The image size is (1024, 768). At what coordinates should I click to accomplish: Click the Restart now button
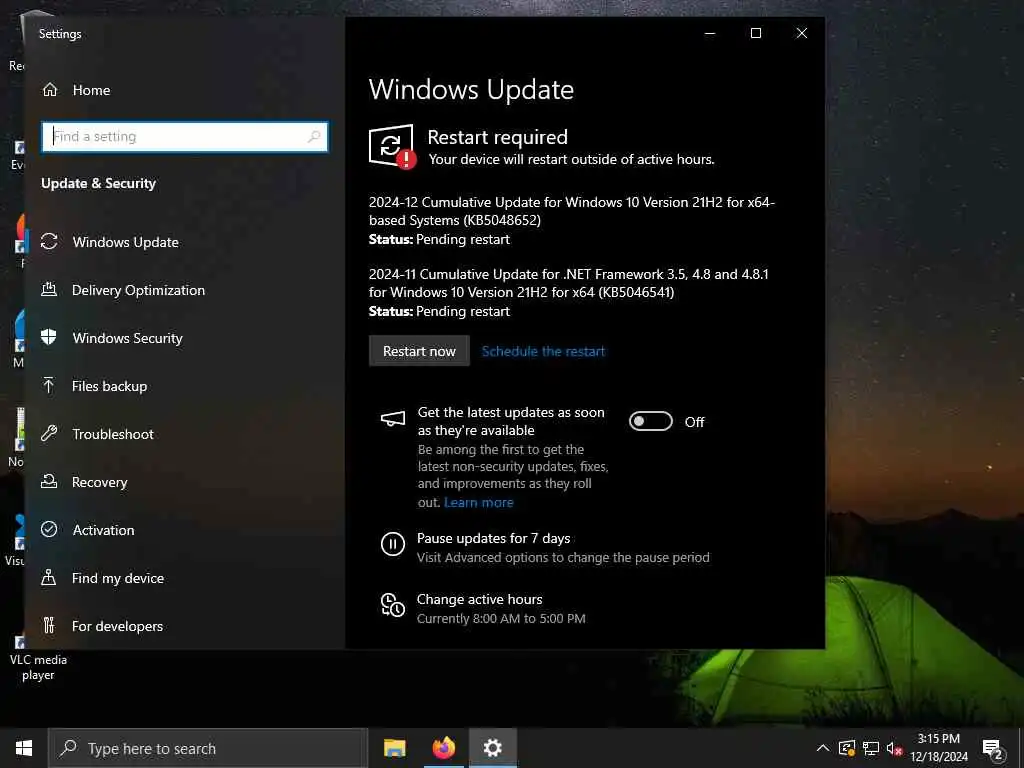(419, 351)
